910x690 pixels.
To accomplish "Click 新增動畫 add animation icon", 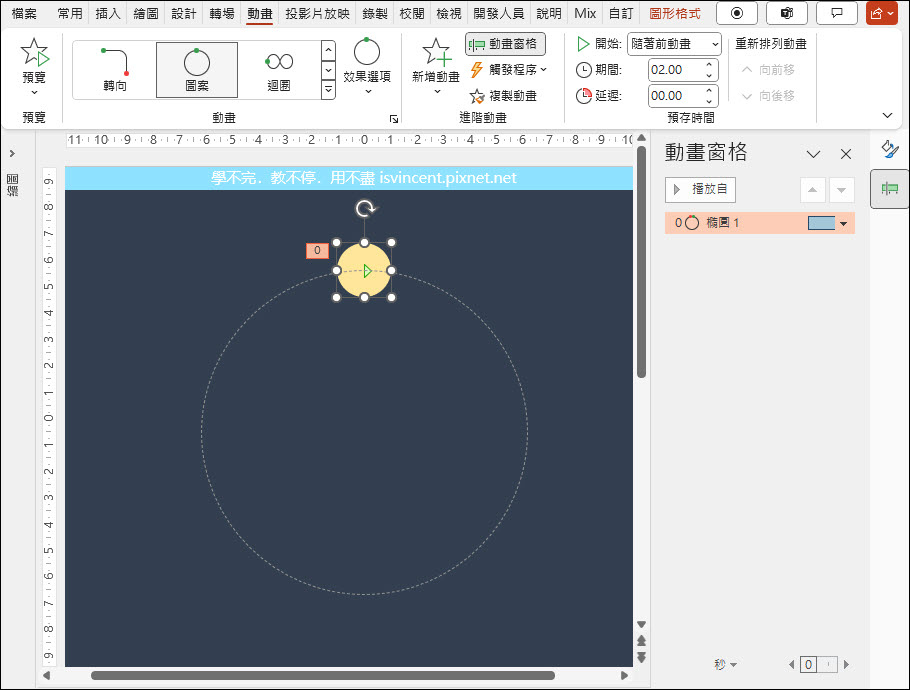I will 436,53.
